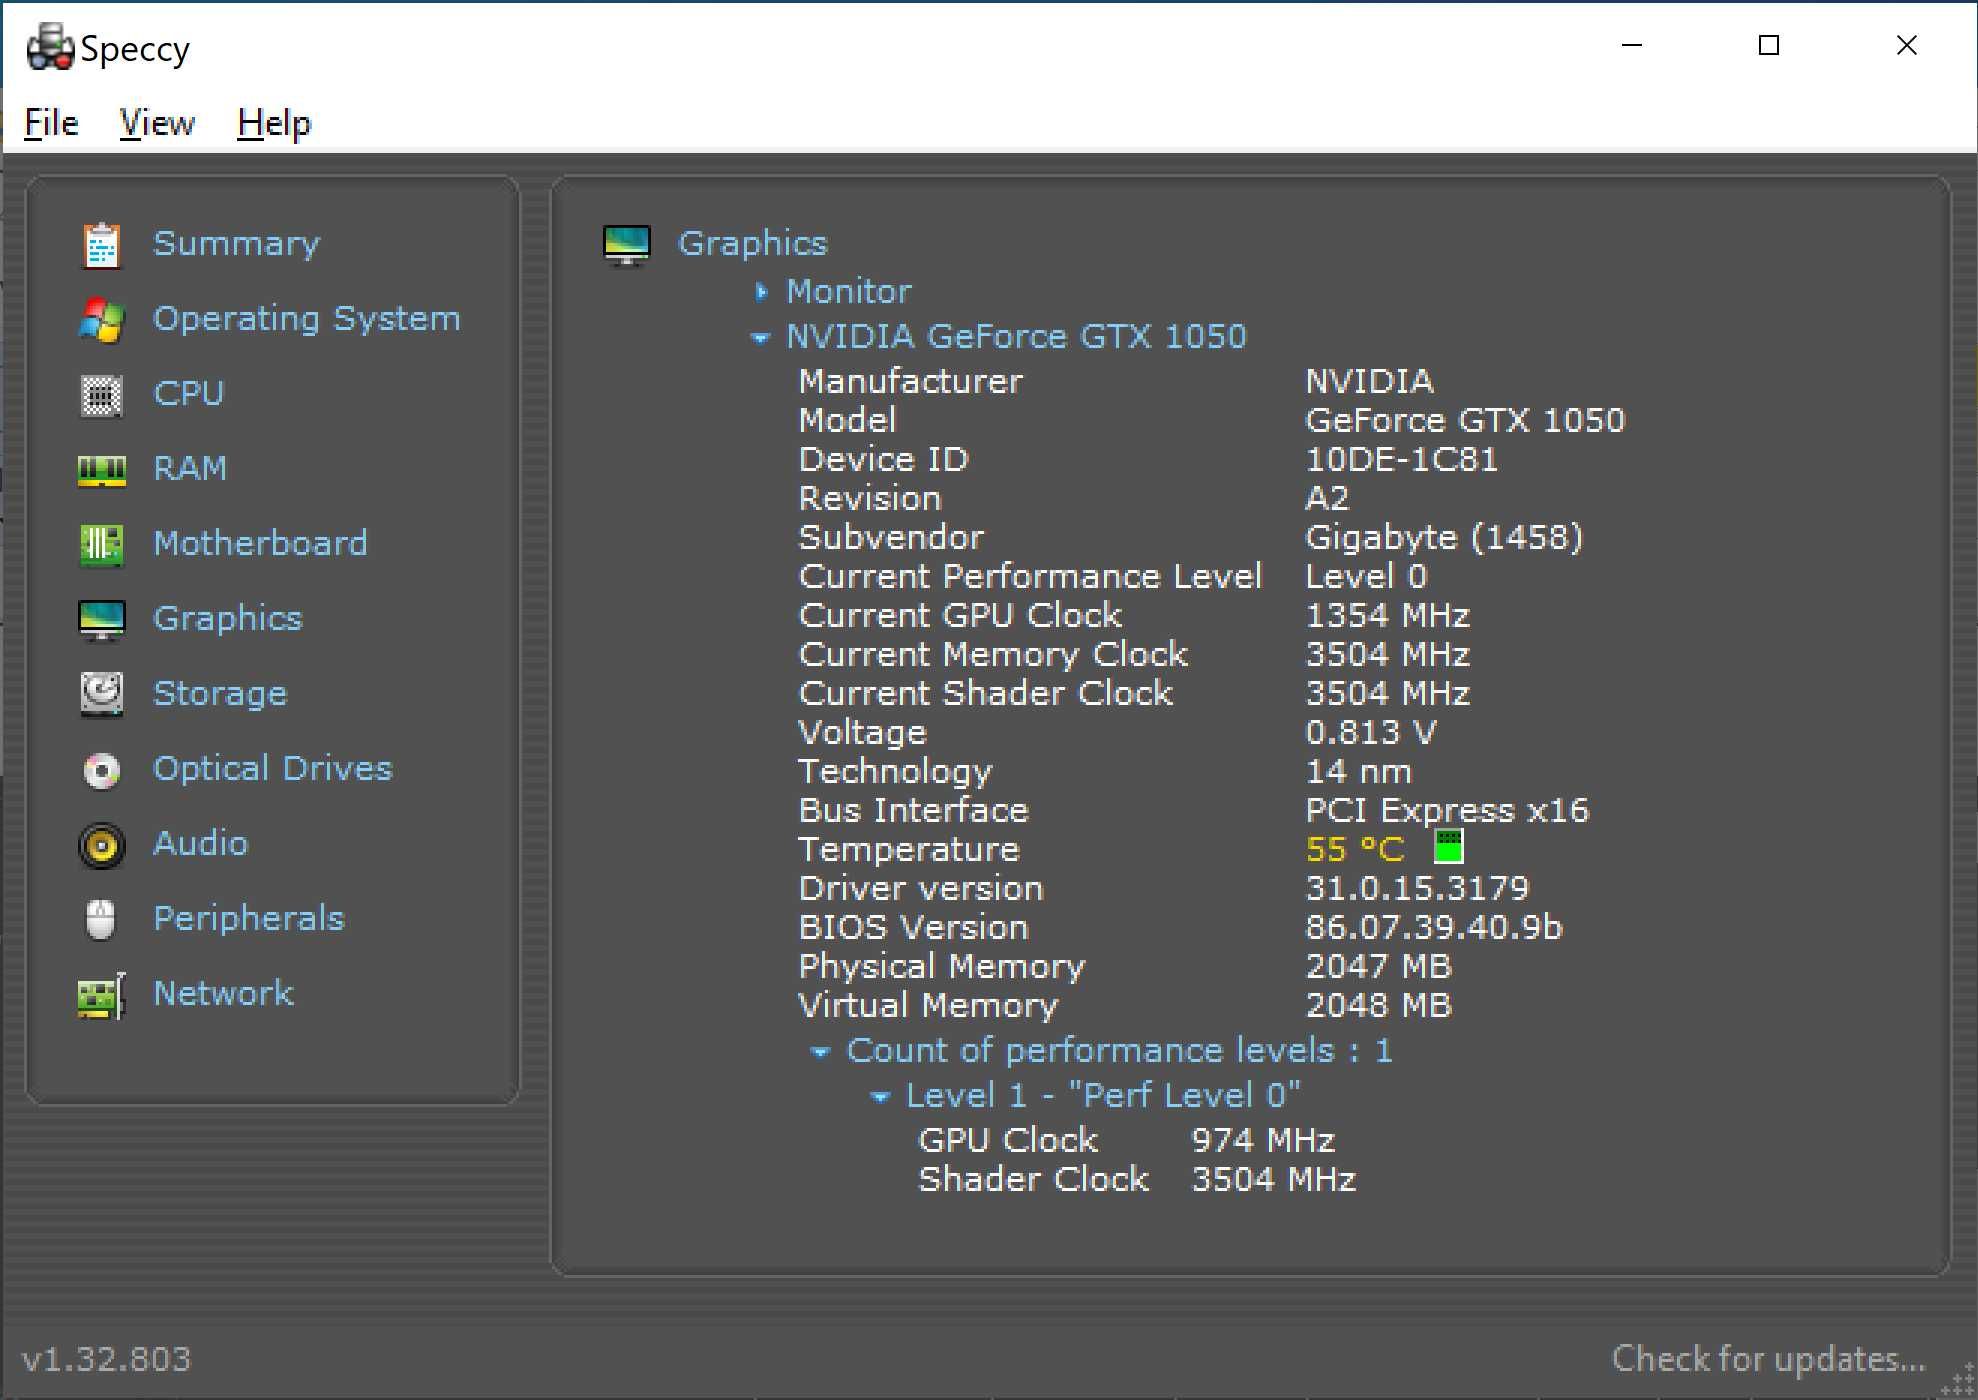Click the Subvendor value Gigabyte (1458)

[1444, 538]
